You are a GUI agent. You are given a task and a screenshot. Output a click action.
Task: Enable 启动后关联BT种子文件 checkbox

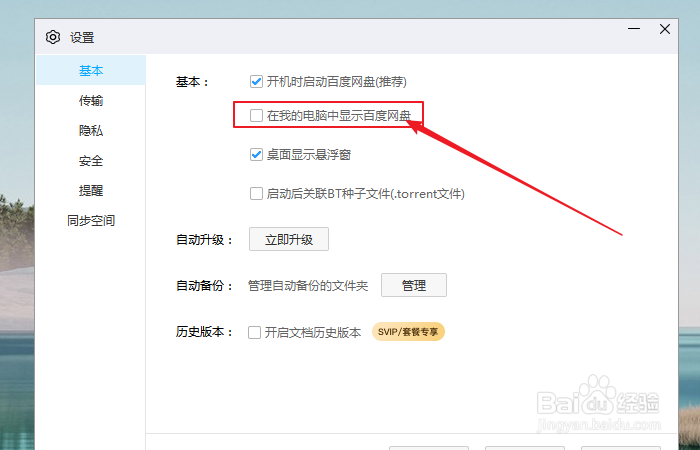click(x=256, y=194)
